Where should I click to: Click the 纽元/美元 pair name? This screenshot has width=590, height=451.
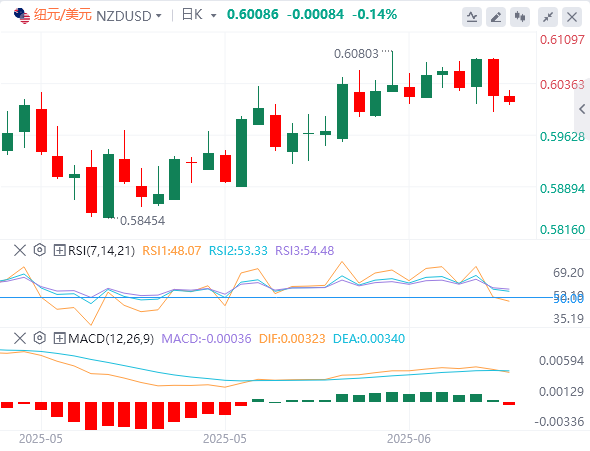pos(63,15)
